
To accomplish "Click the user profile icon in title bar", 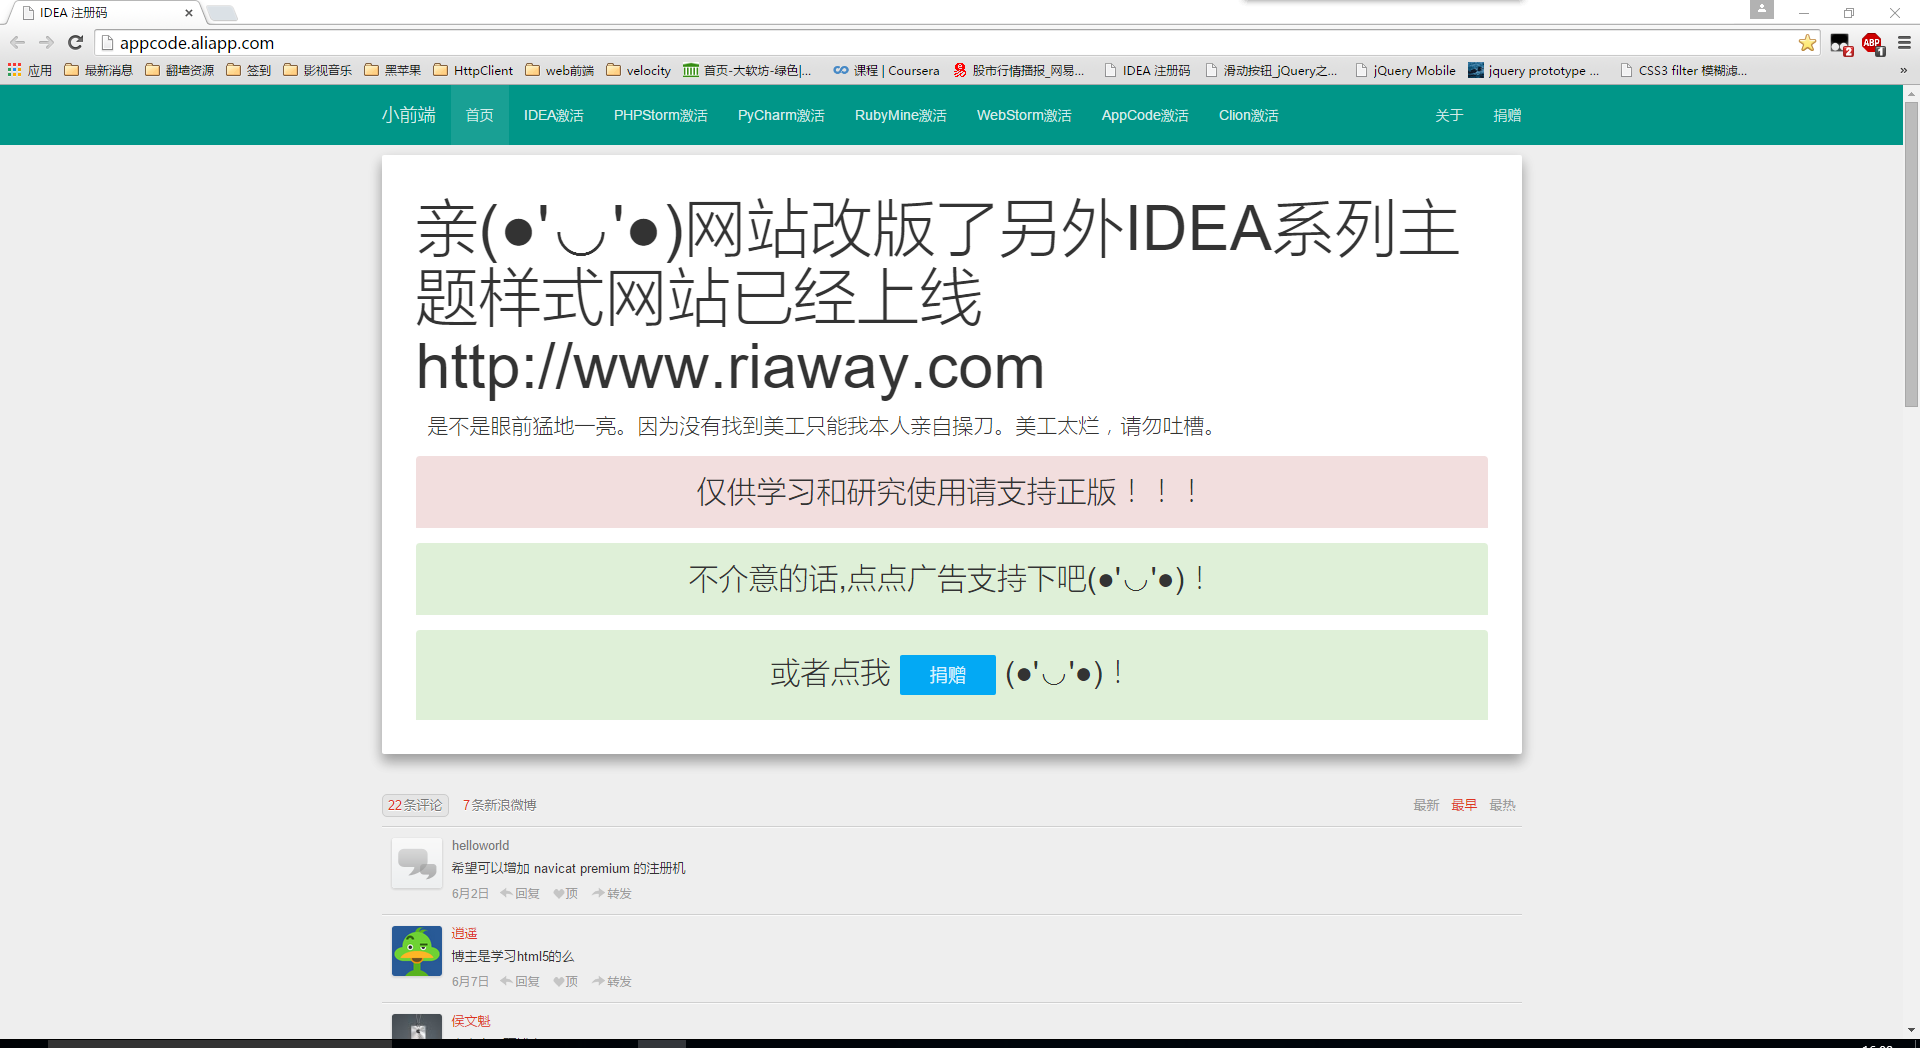I will 1761,10.
